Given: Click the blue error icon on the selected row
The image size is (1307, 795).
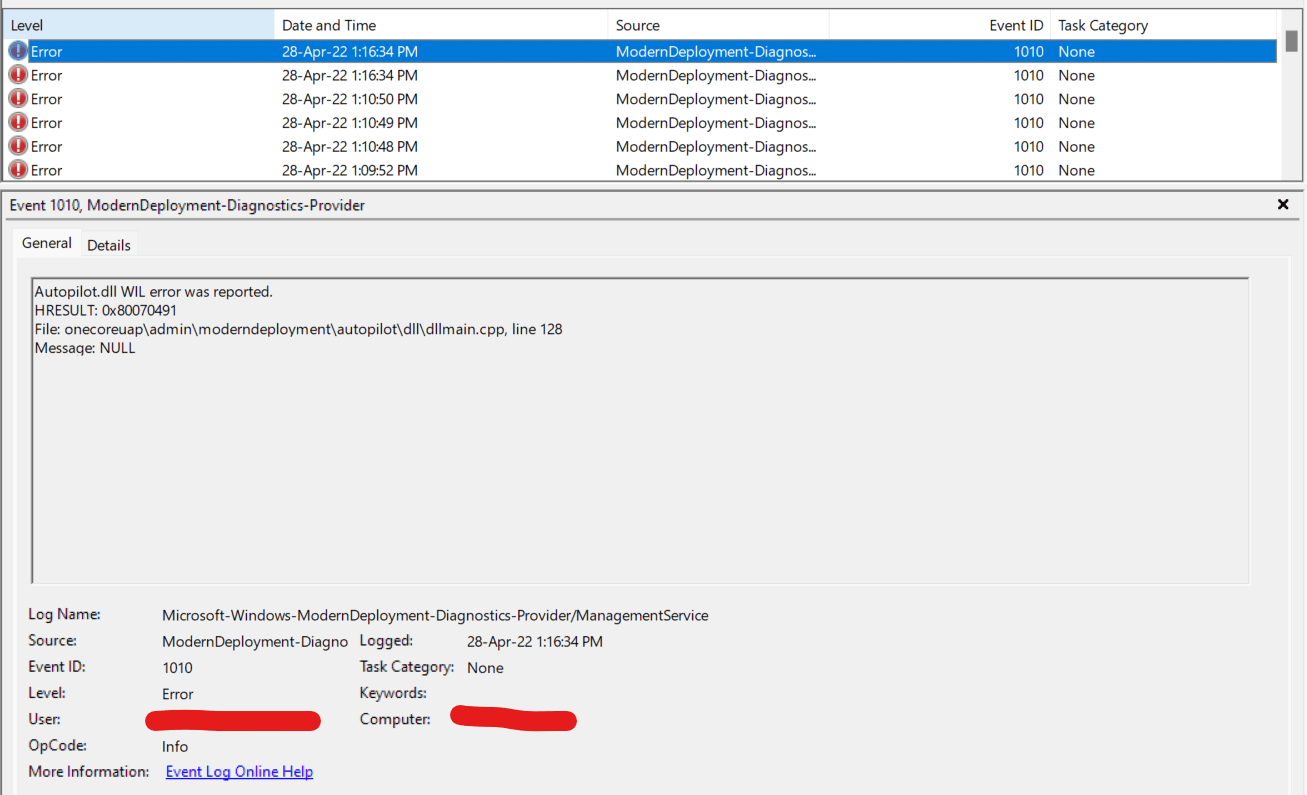Looking at the screenshot, I should tap(18, 51).
